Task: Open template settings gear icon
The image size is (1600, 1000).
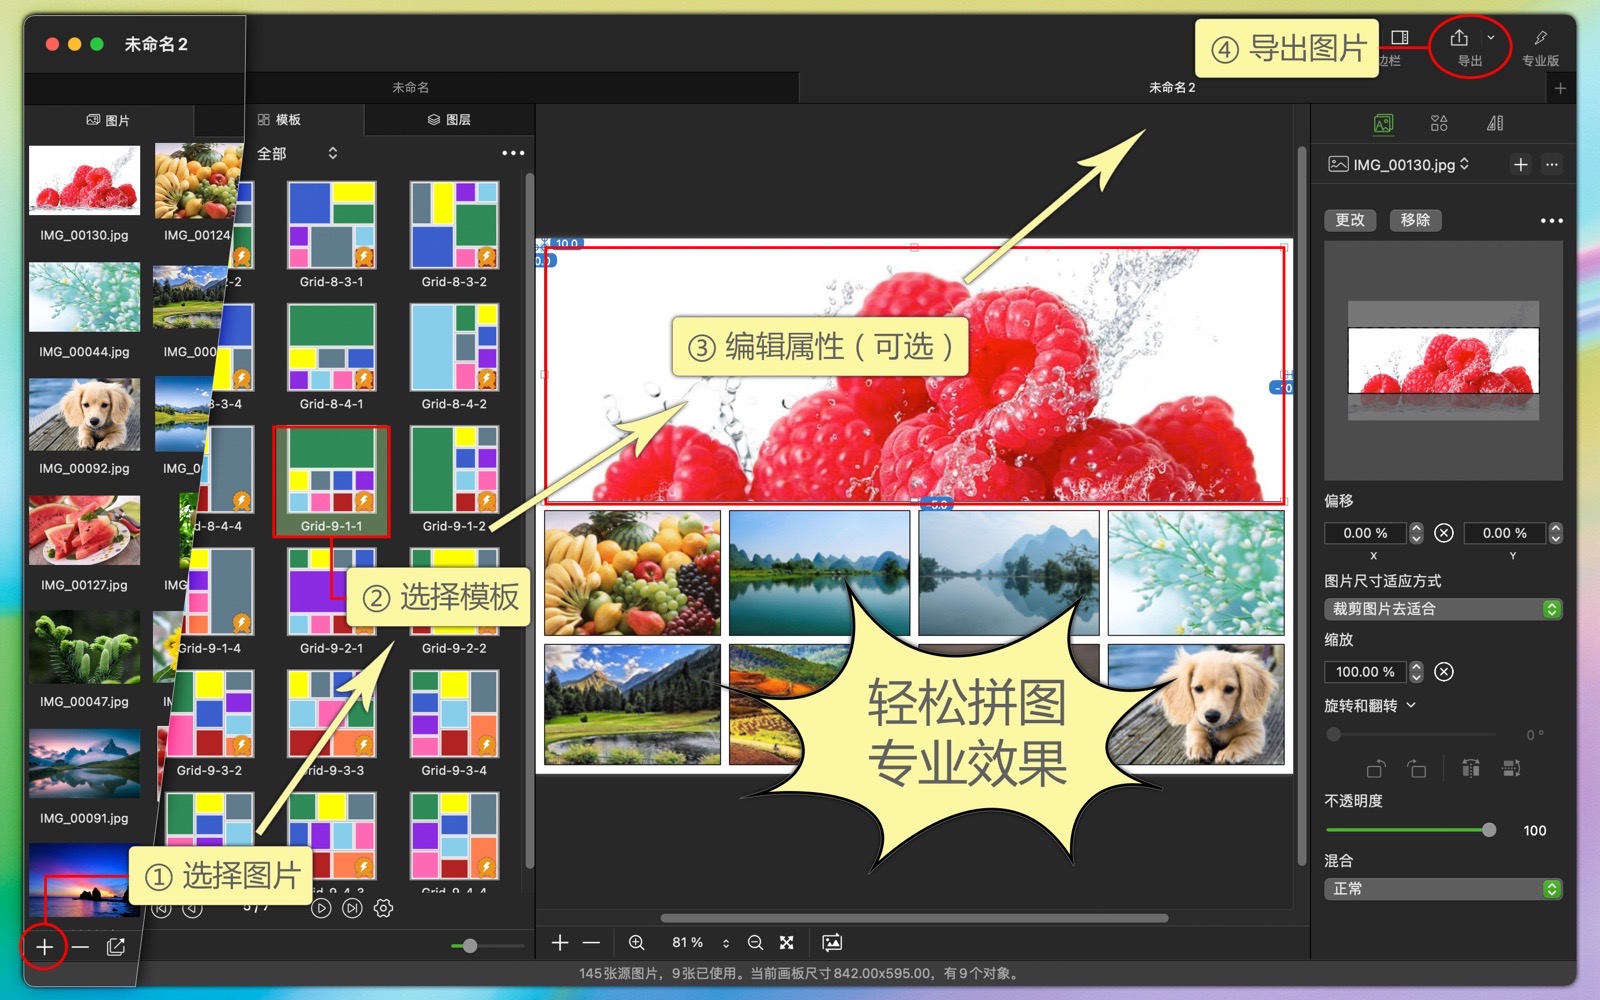Action: click(383, 908)
